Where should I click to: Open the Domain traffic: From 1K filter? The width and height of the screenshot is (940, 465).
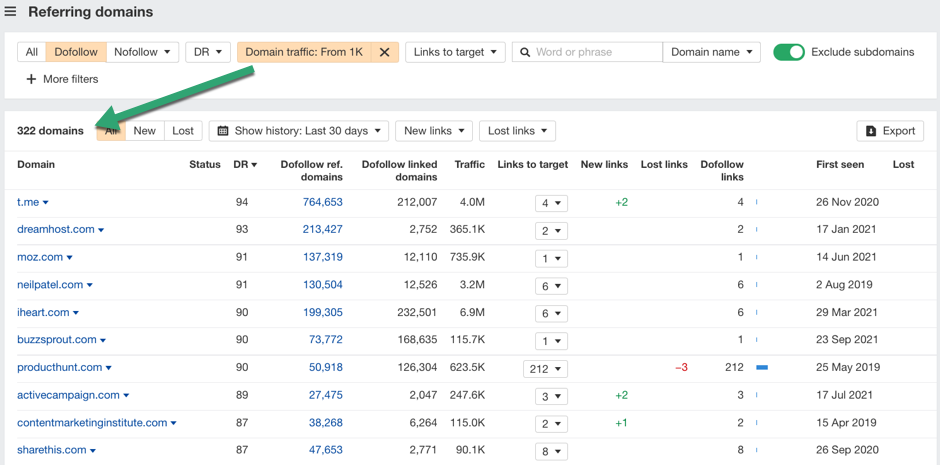coord(305,52)
